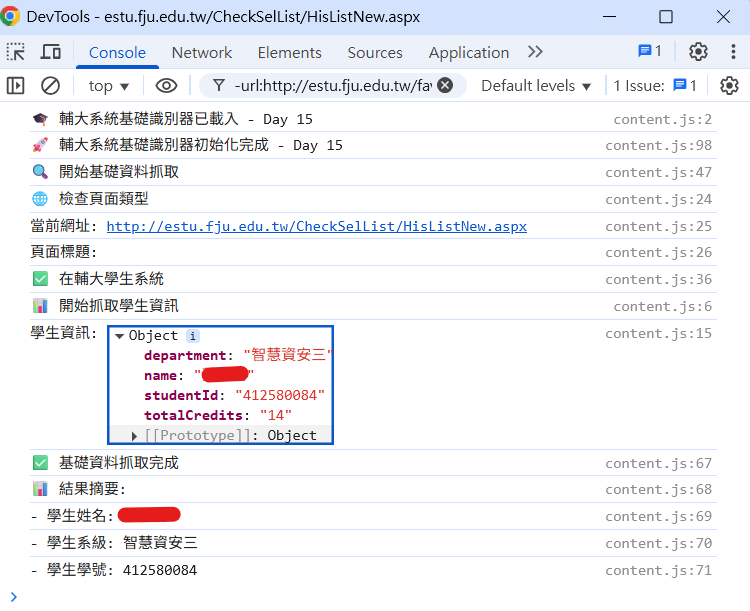Open the top context dropdown

109,86
